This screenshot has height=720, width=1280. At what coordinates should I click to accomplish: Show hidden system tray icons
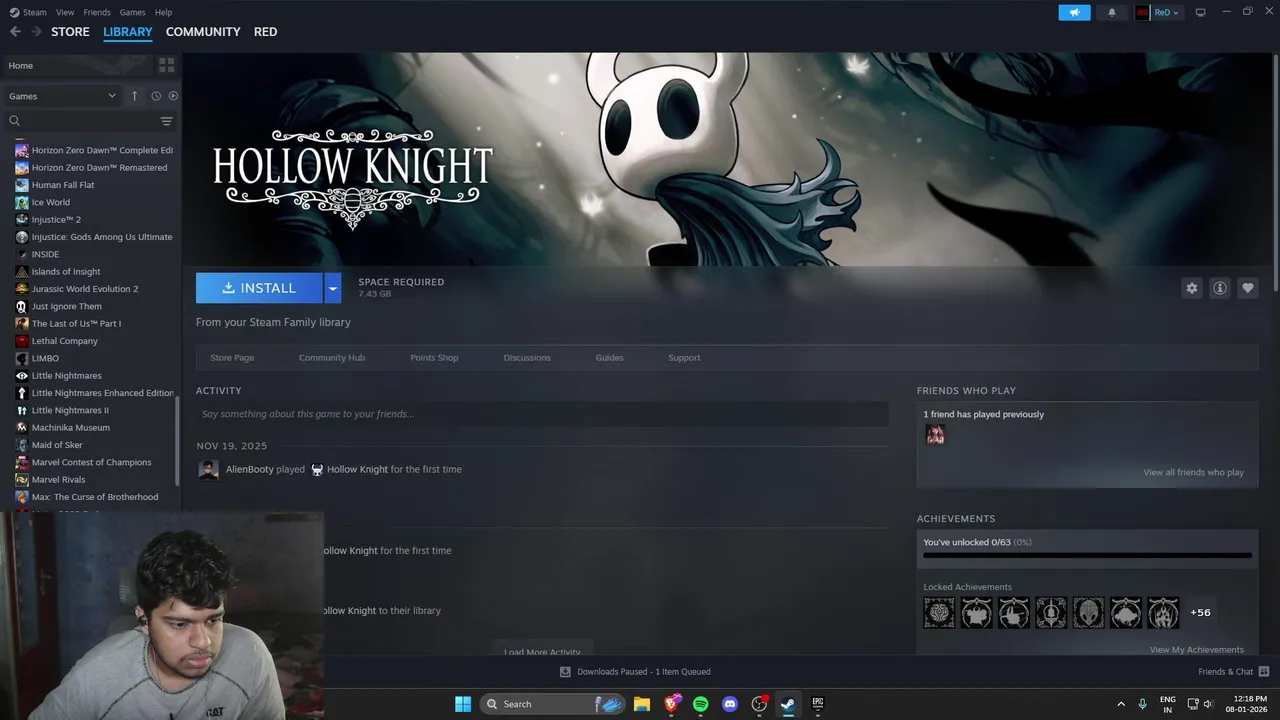pyautogui.click(x=1121, y=704)
